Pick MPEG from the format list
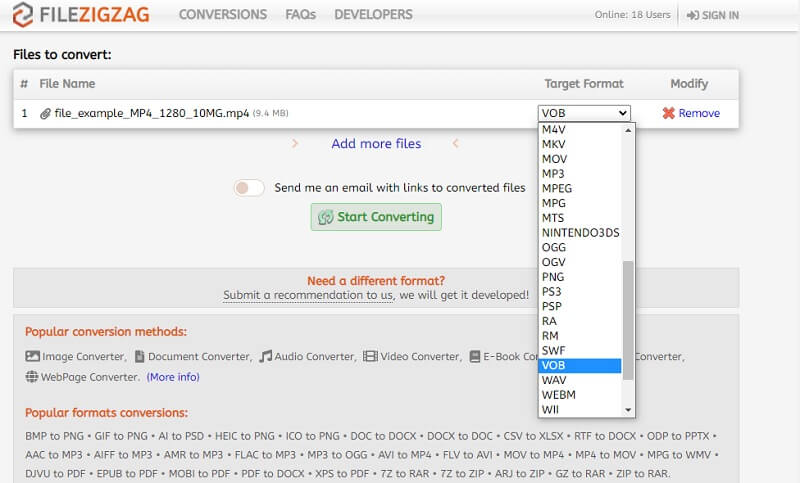This screenshot has width=800, height=483. pyautogui.click(x=580, y=189)
